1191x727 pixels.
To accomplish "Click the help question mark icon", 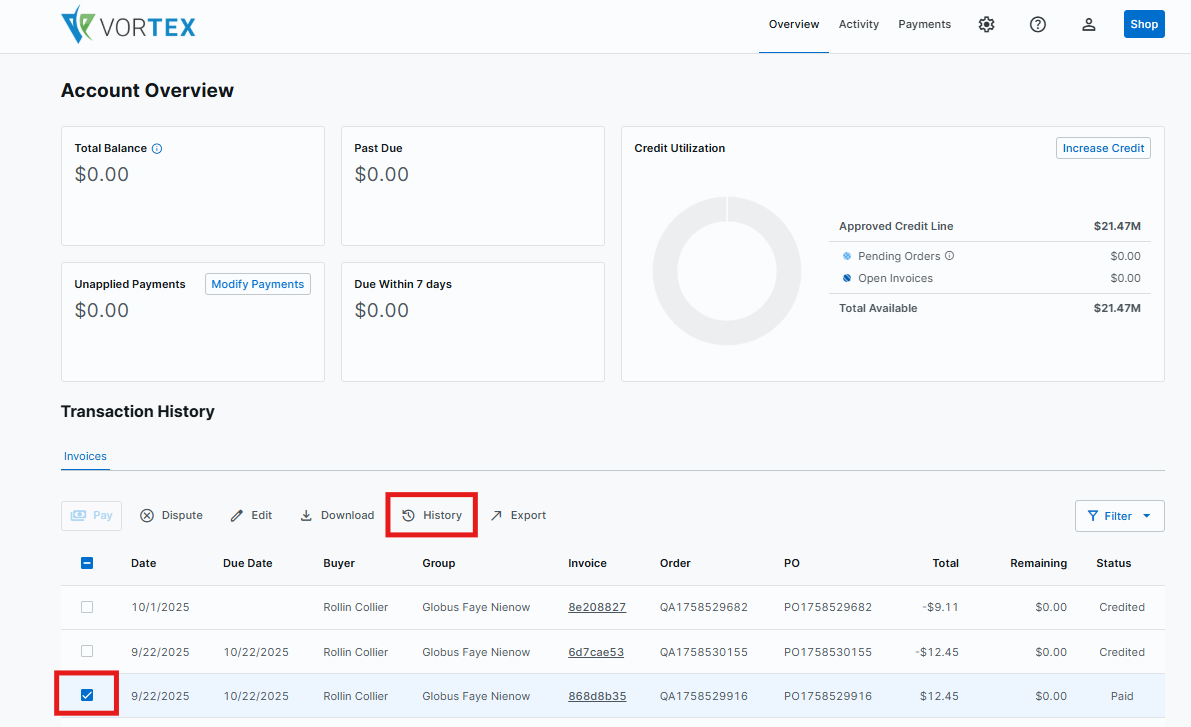I will click(1037, 25).
